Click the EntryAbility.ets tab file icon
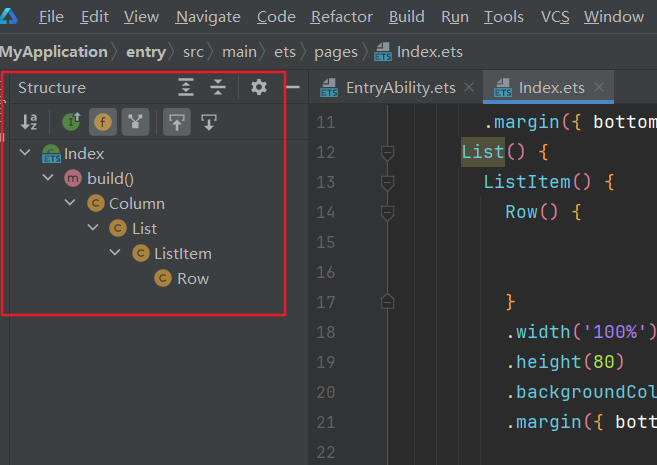Image resolution: width=657 pixels, height=465 pixels. click(x=329, y=88)
